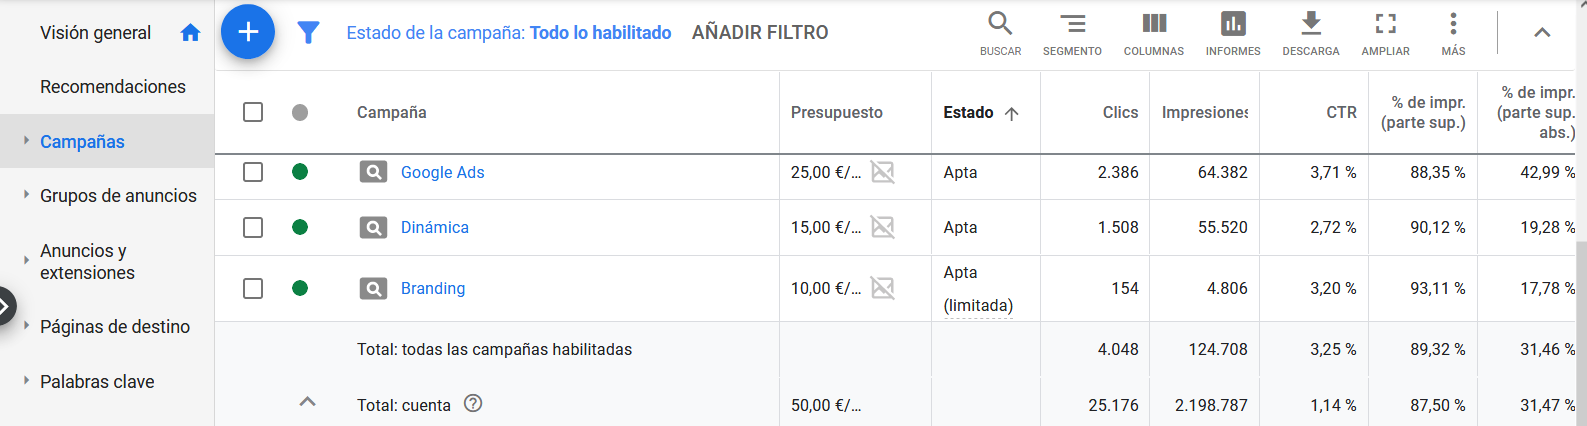Open the Buscar search tool
This screenshot has width=1587, height=426.
click(x=1000, y=33)
